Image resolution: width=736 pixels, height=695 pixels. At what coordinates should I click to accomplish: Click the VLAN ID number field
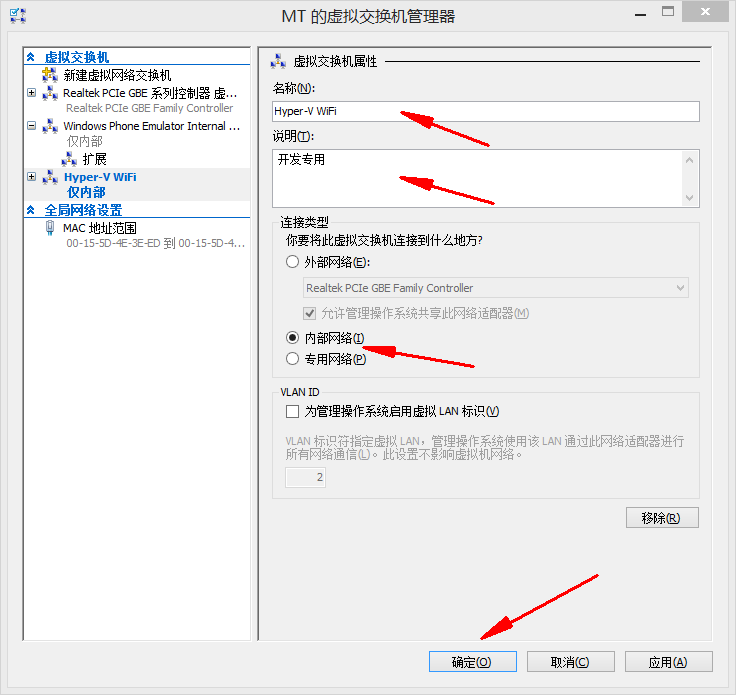(x=305, y=477)
